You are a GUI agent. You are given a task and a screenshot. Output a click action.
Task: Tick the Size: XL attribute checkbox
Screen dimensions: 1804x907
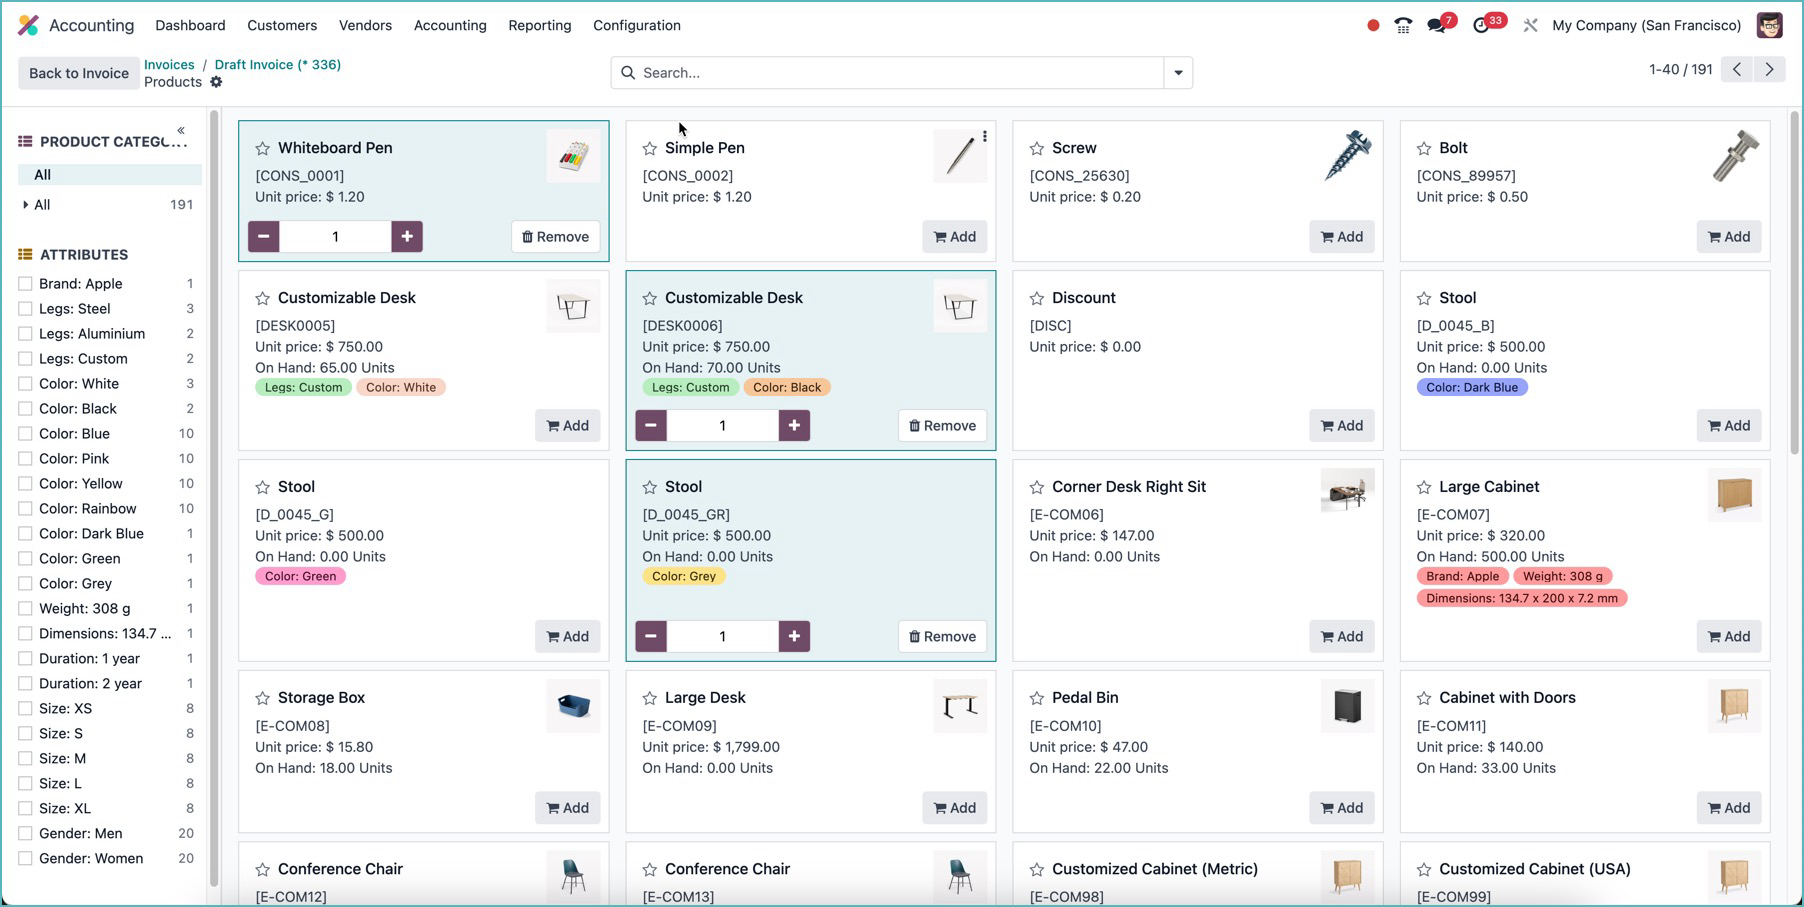[26, 809]
